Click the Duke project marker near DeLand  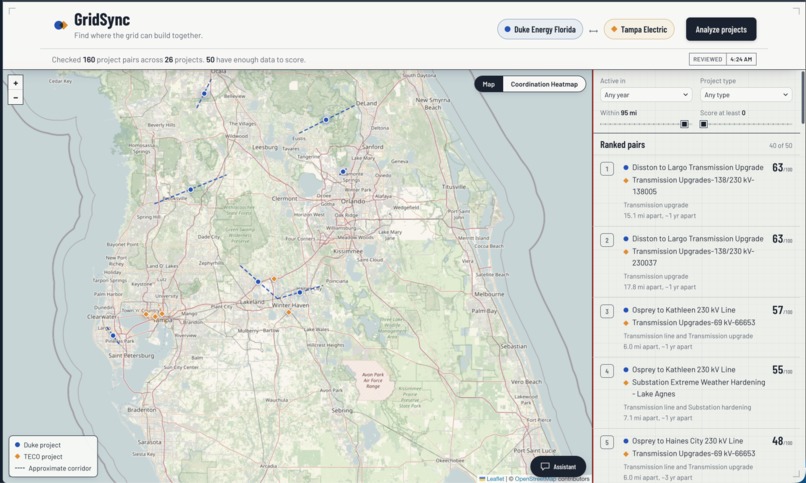[x=326, y=120]
